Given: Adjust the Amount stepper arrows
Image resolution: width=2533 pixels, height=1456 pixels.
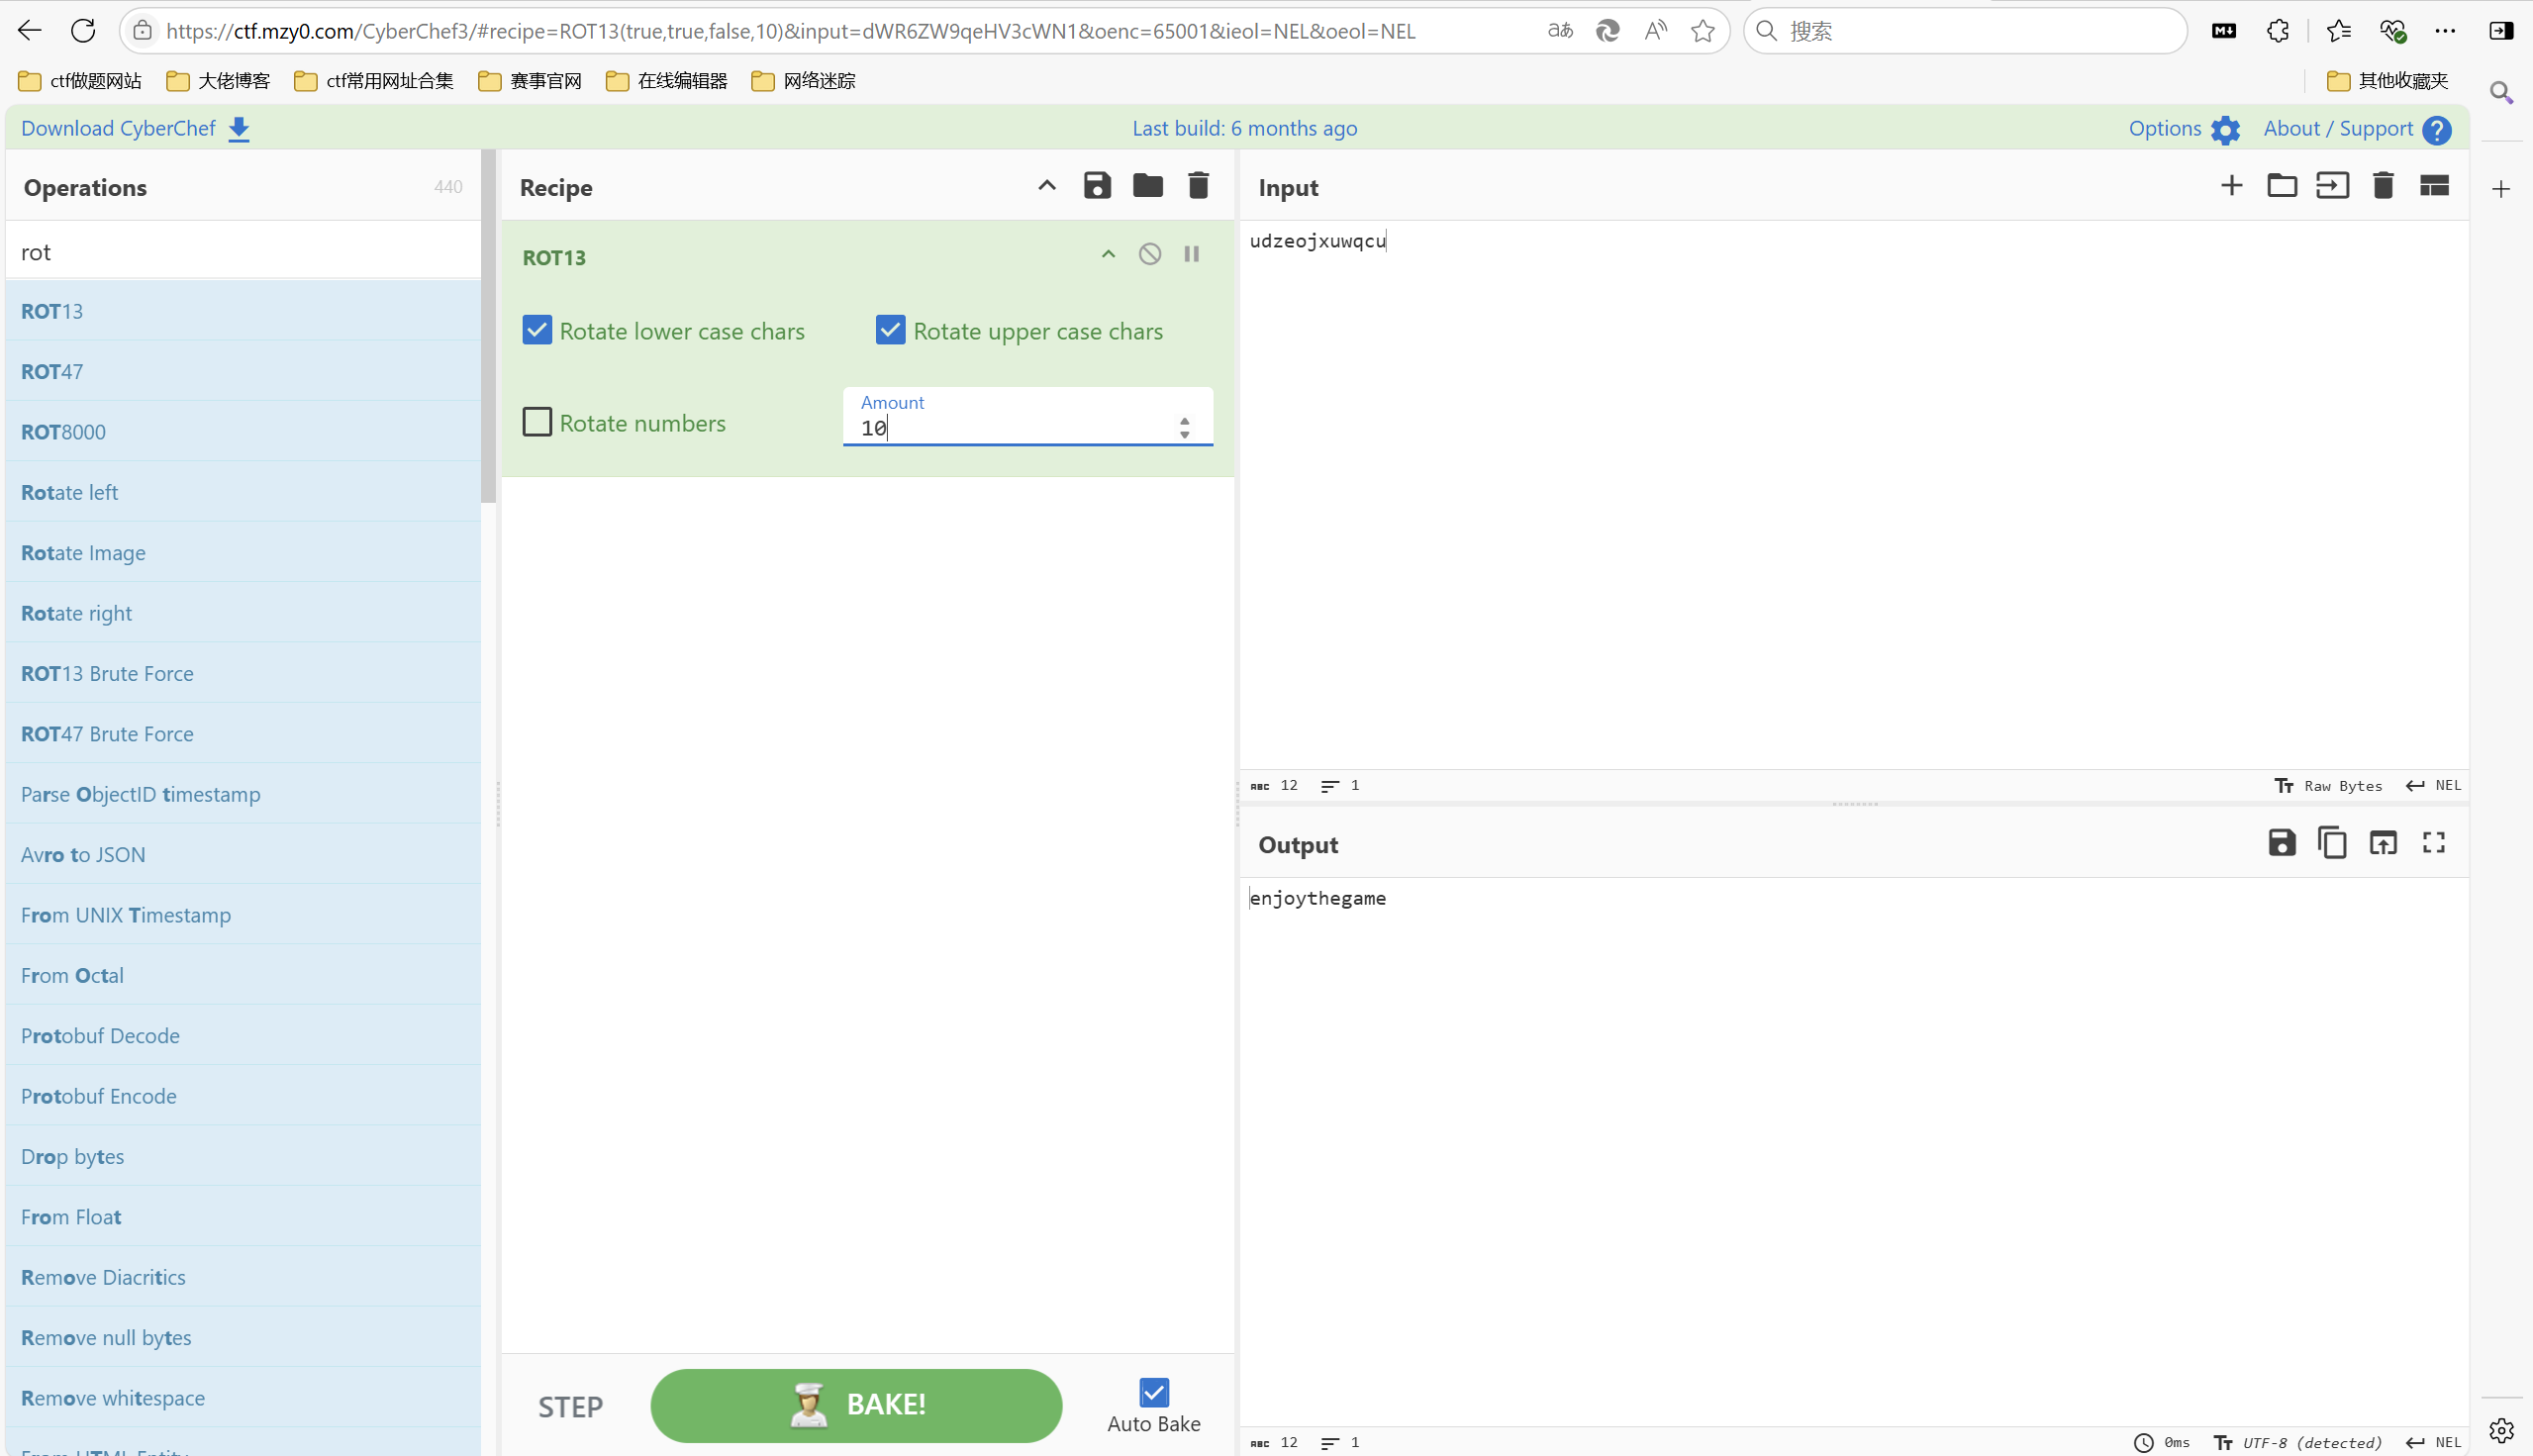Looking at the screenshot, I should pyautogui.click(x=1184, y=428).
